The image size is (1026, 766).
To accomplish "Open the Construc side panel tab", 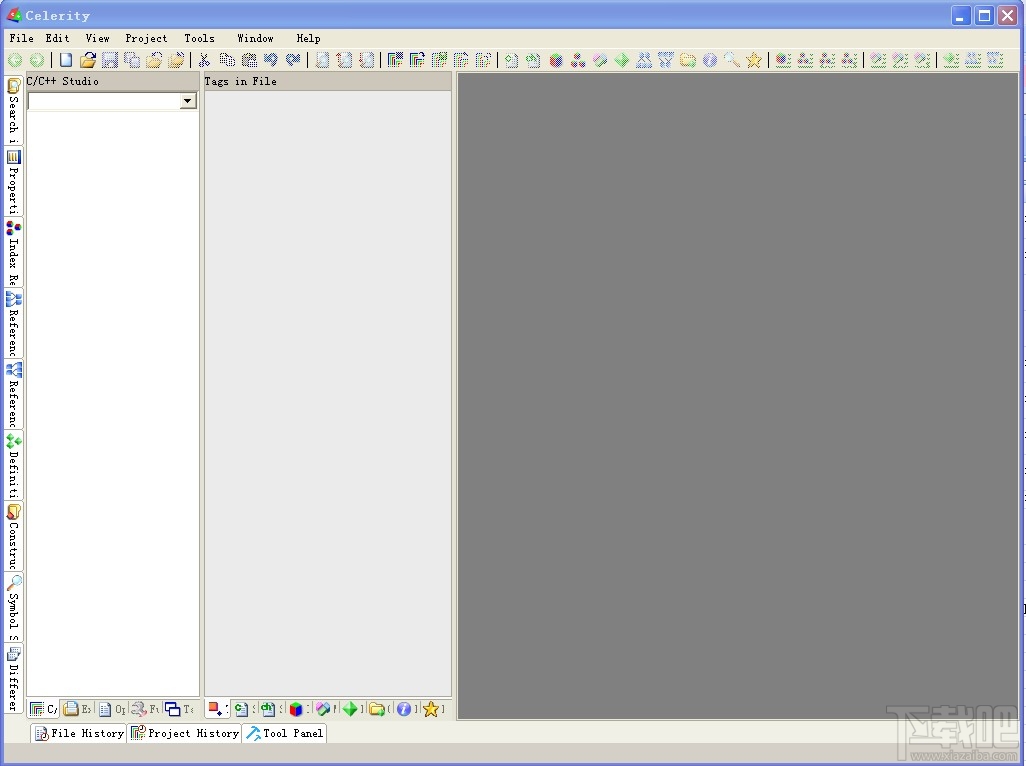I will pyautogui.click(x=14, y=537).
